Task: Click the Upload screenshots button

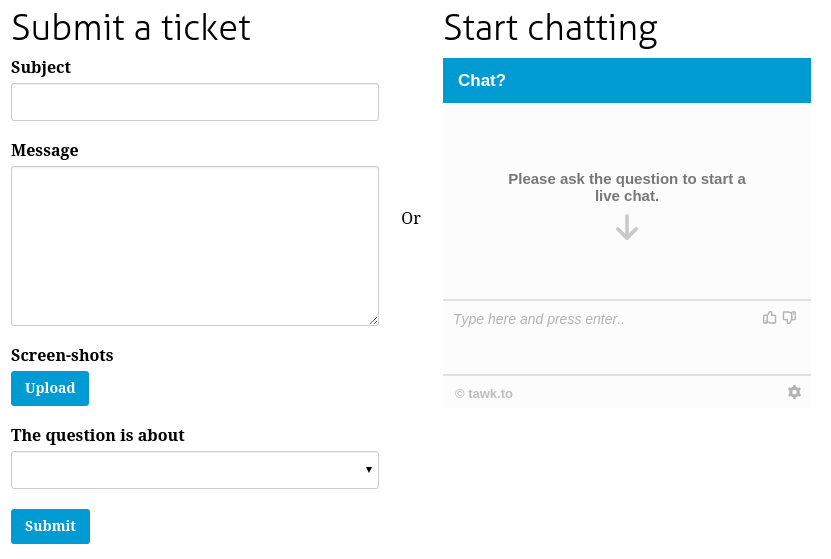Action: coord(50,388)
